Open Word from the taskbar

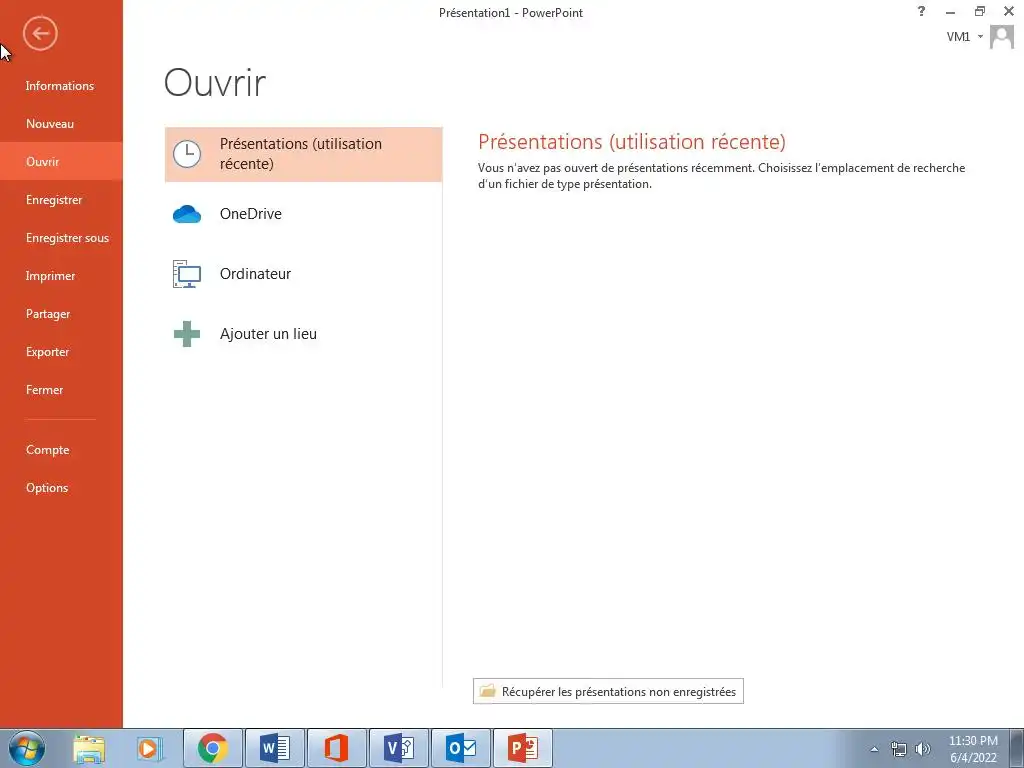point(274,748)
